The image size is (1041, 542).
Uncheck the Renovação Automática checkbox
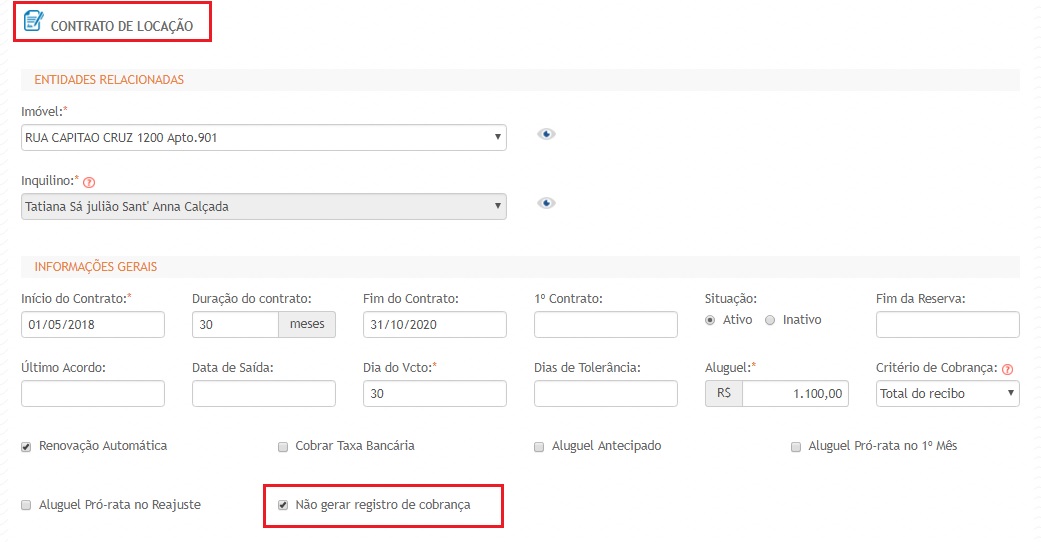(27, 446)
